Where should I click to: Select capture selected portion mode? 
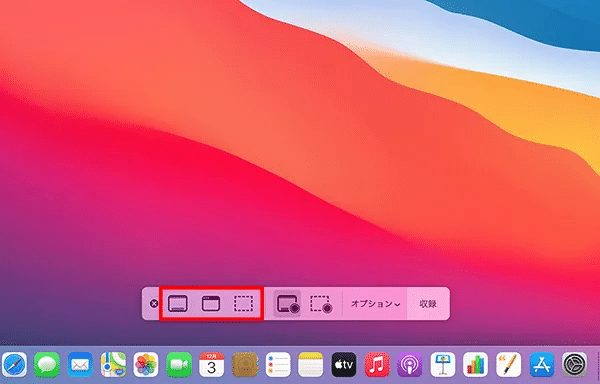coord(243,304)
